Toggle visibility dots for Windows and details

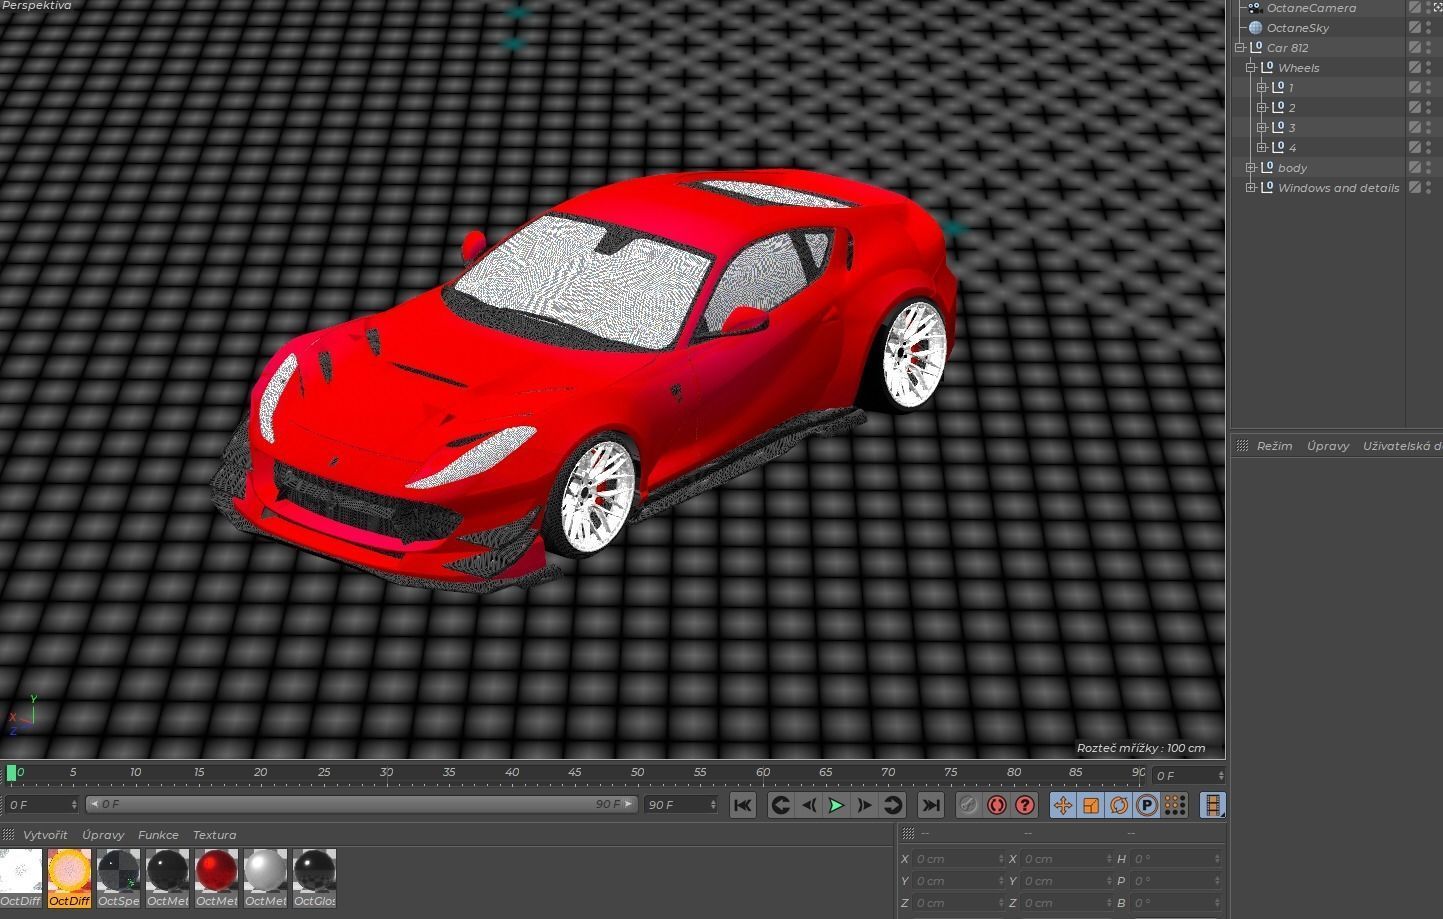[x=1429, y=188]
